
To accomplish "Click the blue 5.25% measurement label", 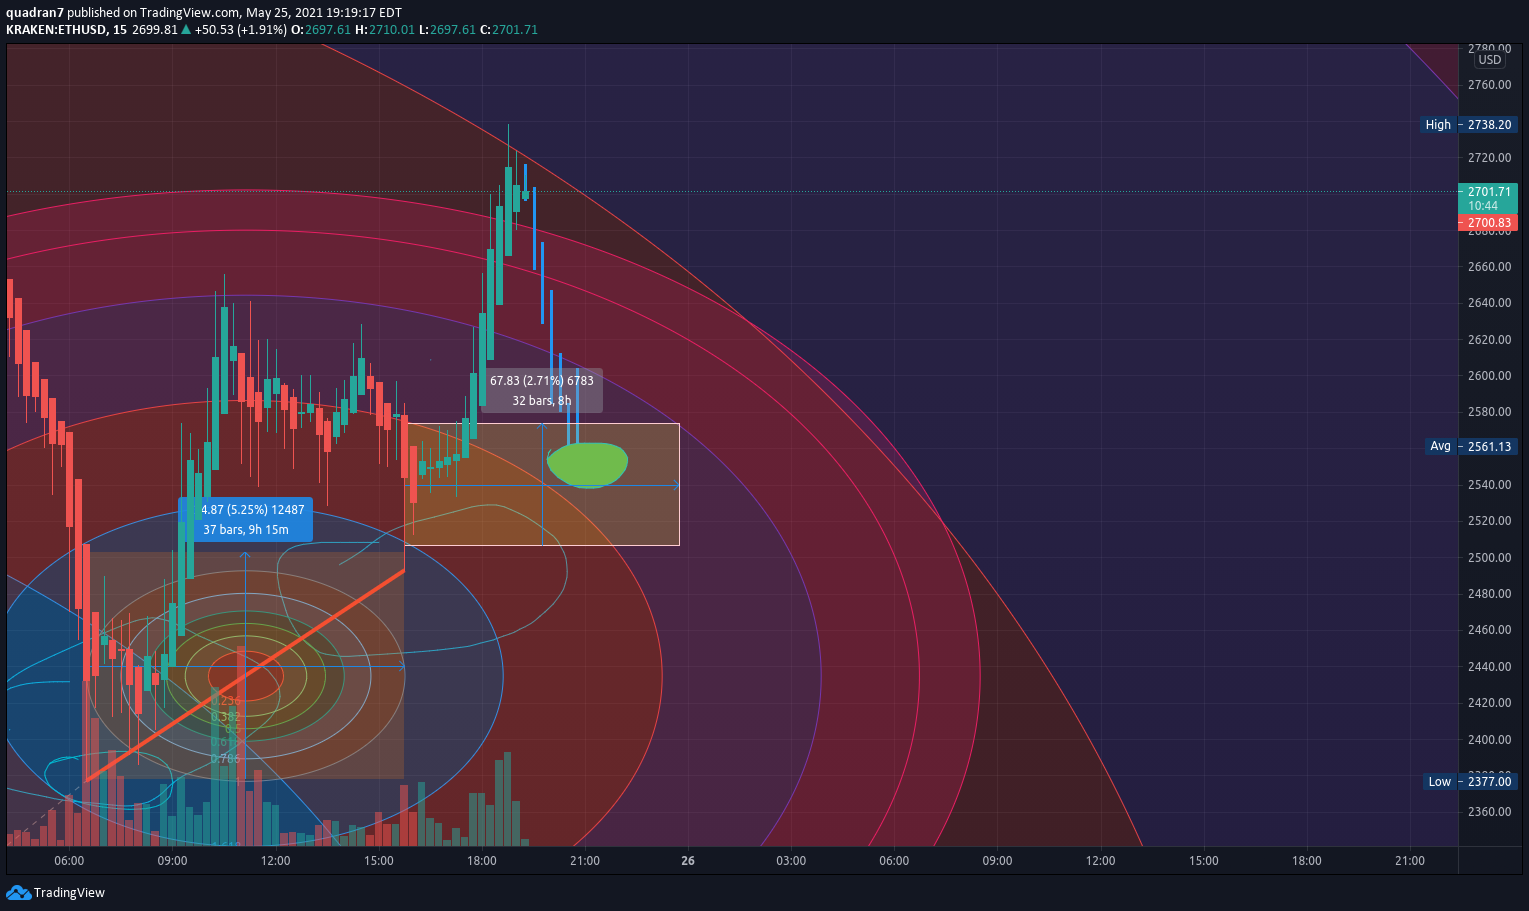I will (246, 520).
